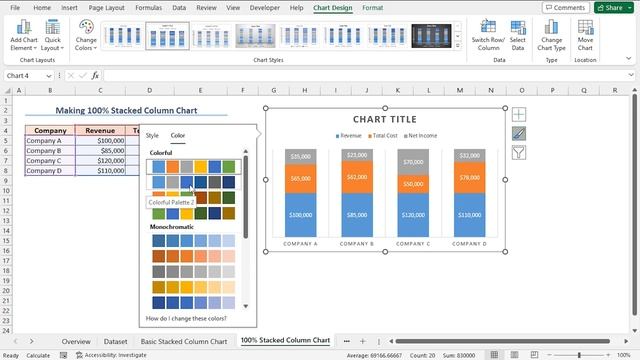Select the blue Monochromatic palette row
The image size is (640, 360).
pyautogui.click(x=193, y=240)
